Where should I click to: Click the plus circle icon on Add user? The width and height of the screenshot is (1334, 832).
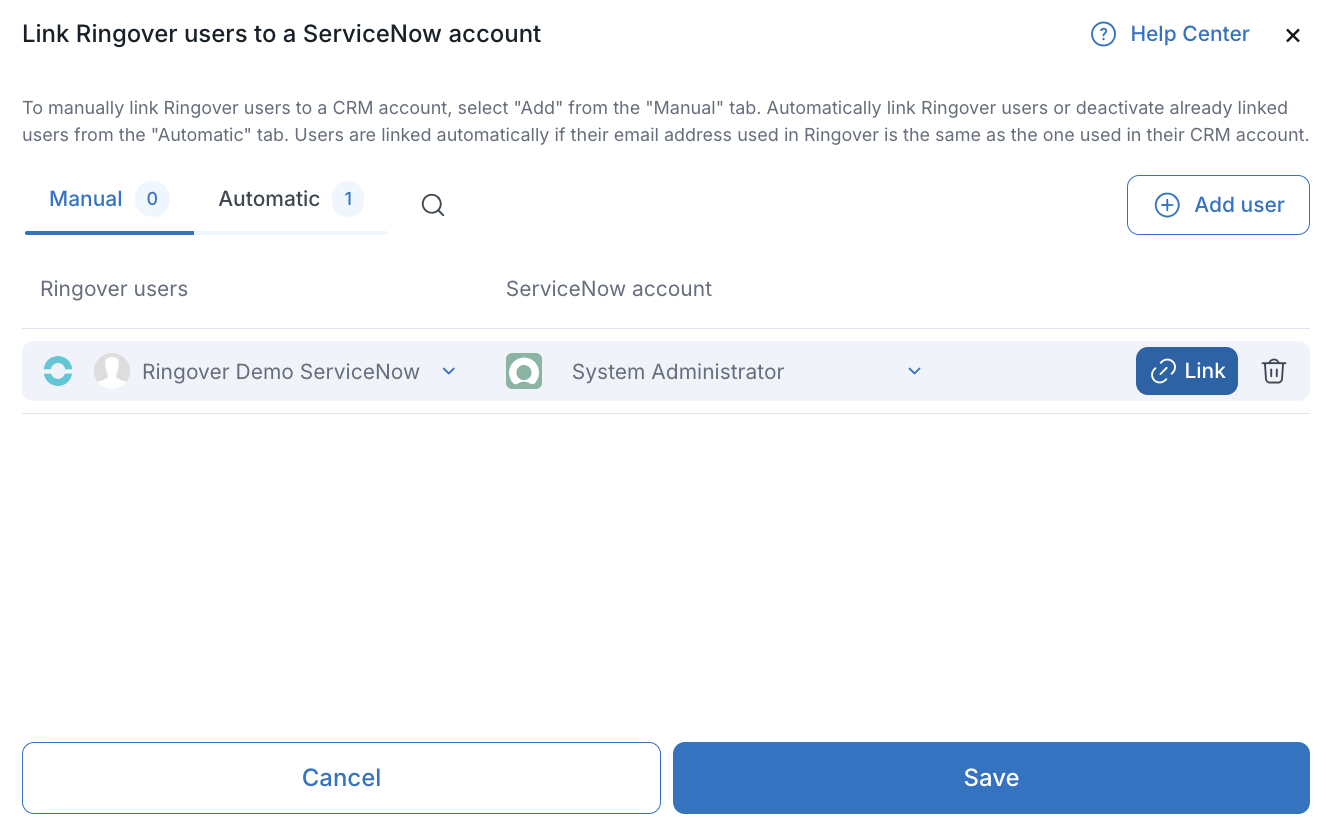(1167, 205)
